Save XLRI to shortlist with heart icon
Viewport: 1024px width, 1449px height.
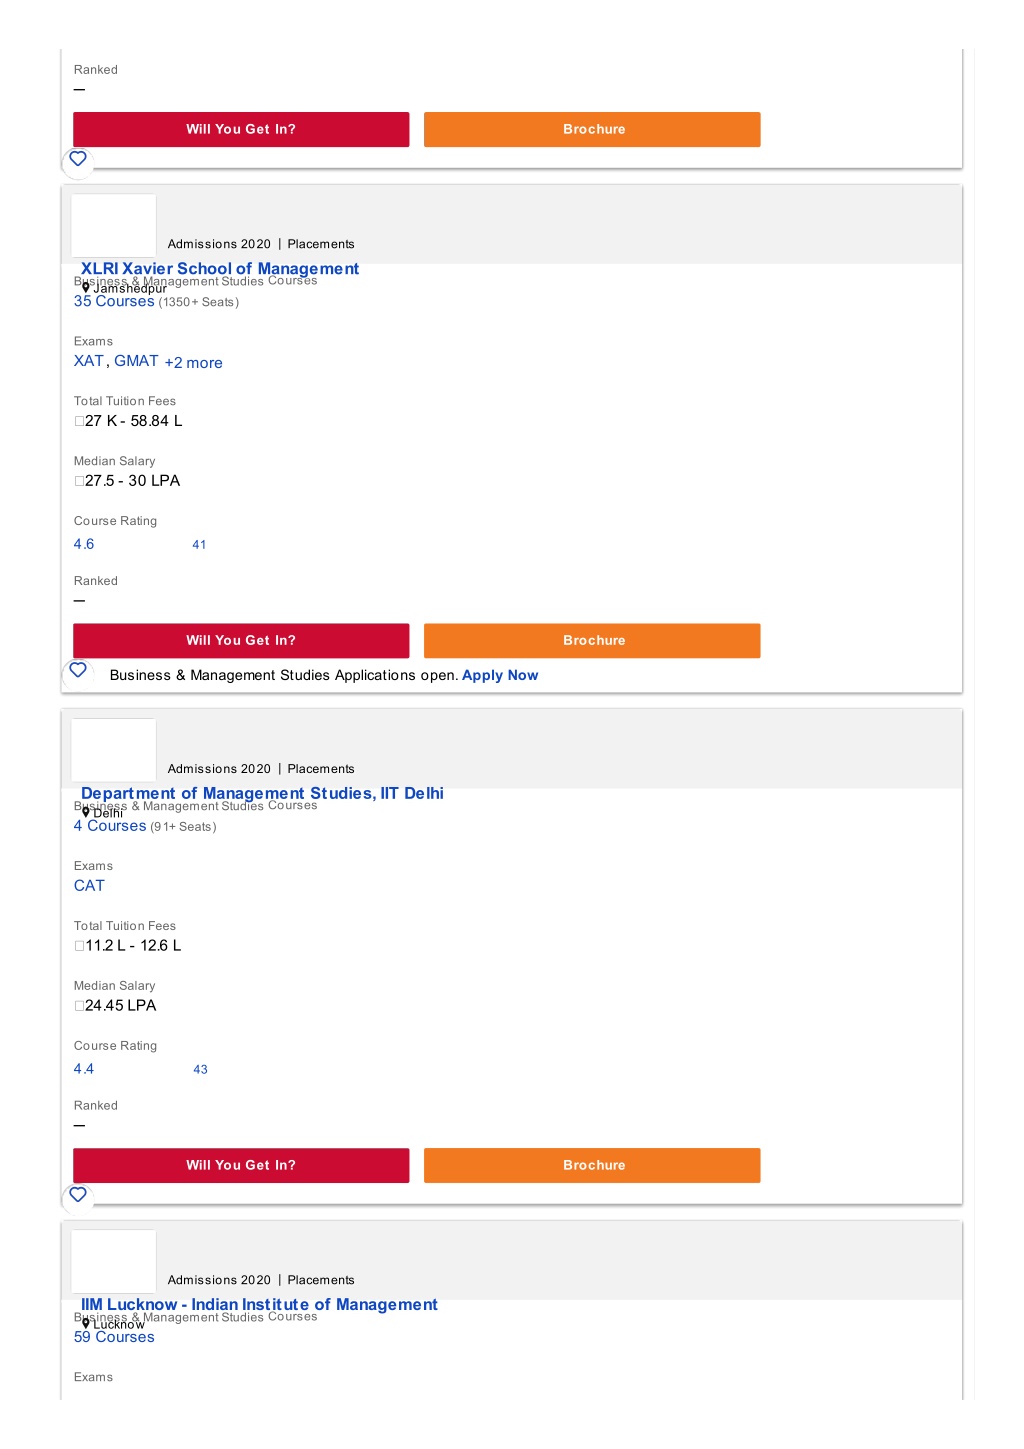click(x=78, y=670)
